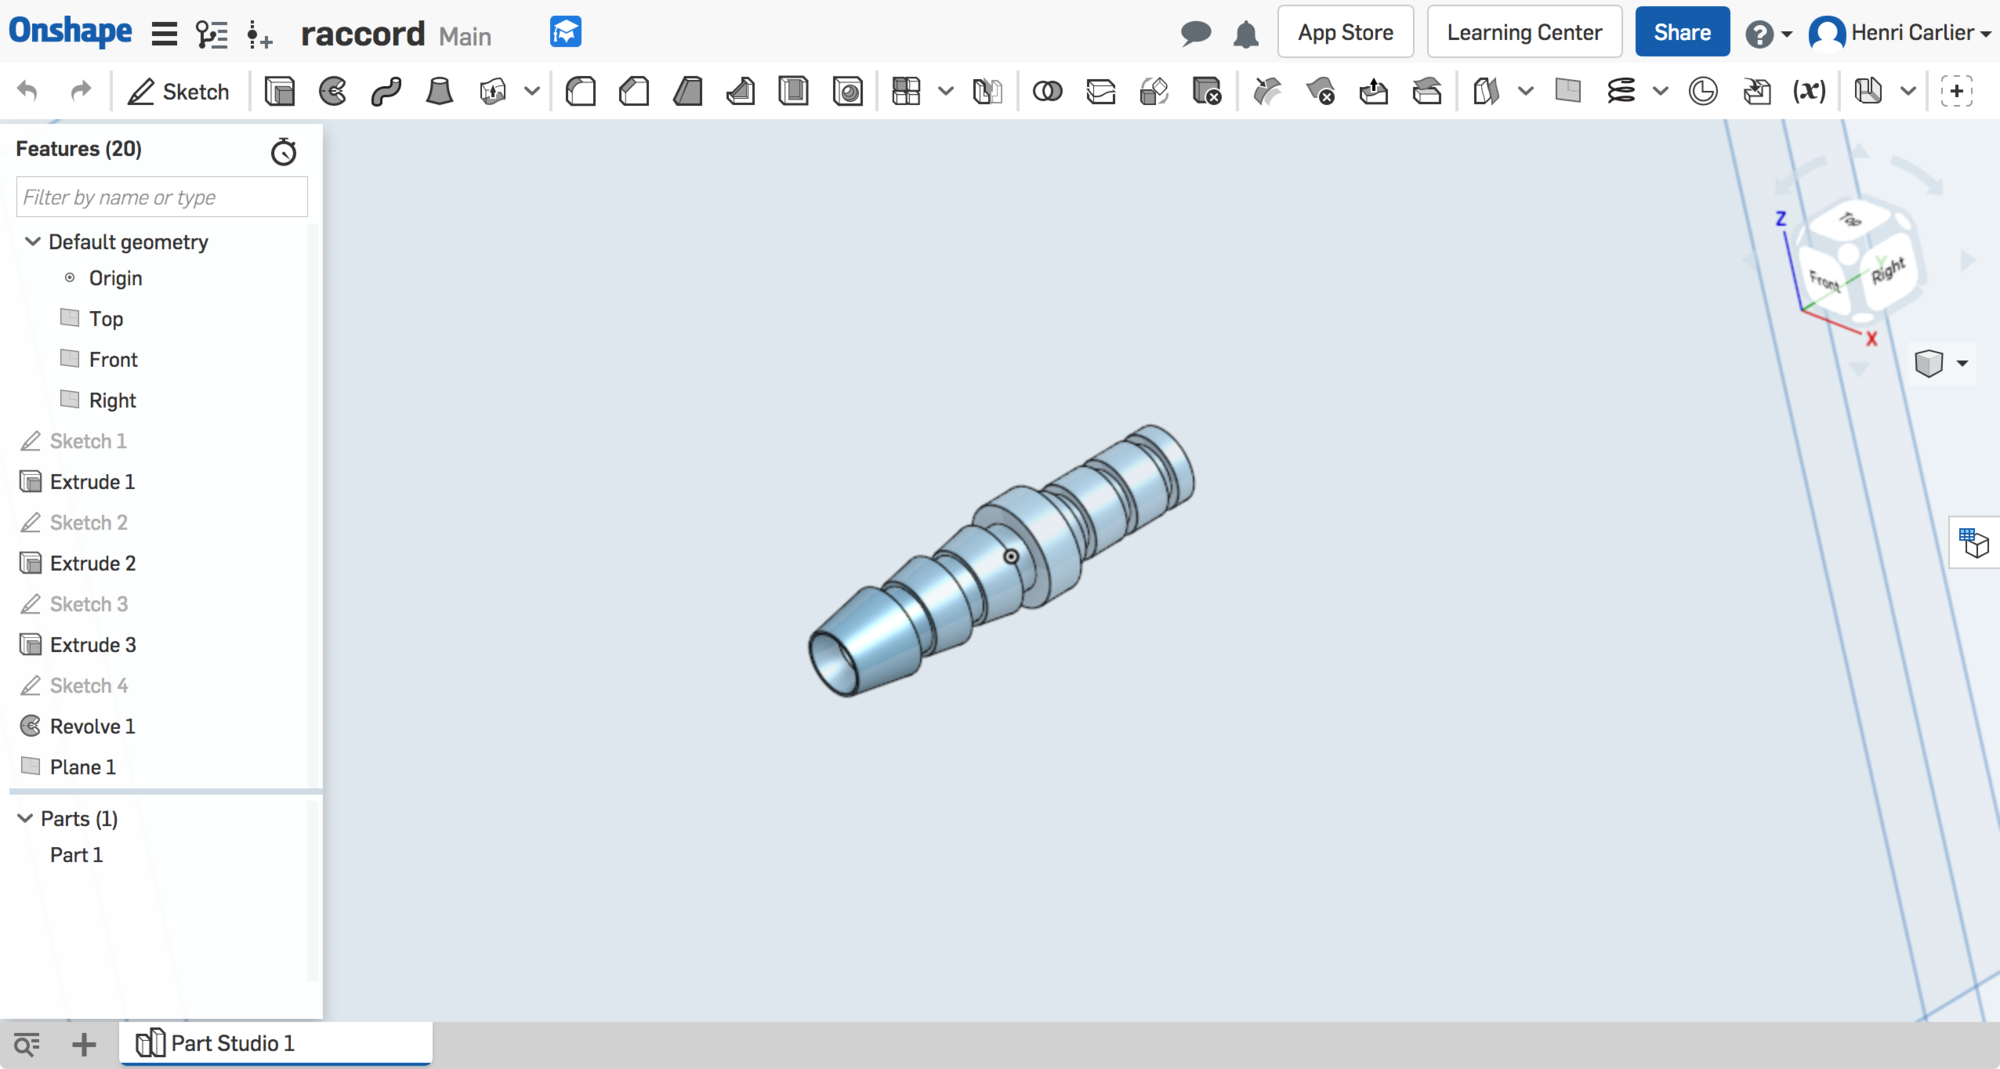Show regeneration times stopwatch icon

coord(284,151)
